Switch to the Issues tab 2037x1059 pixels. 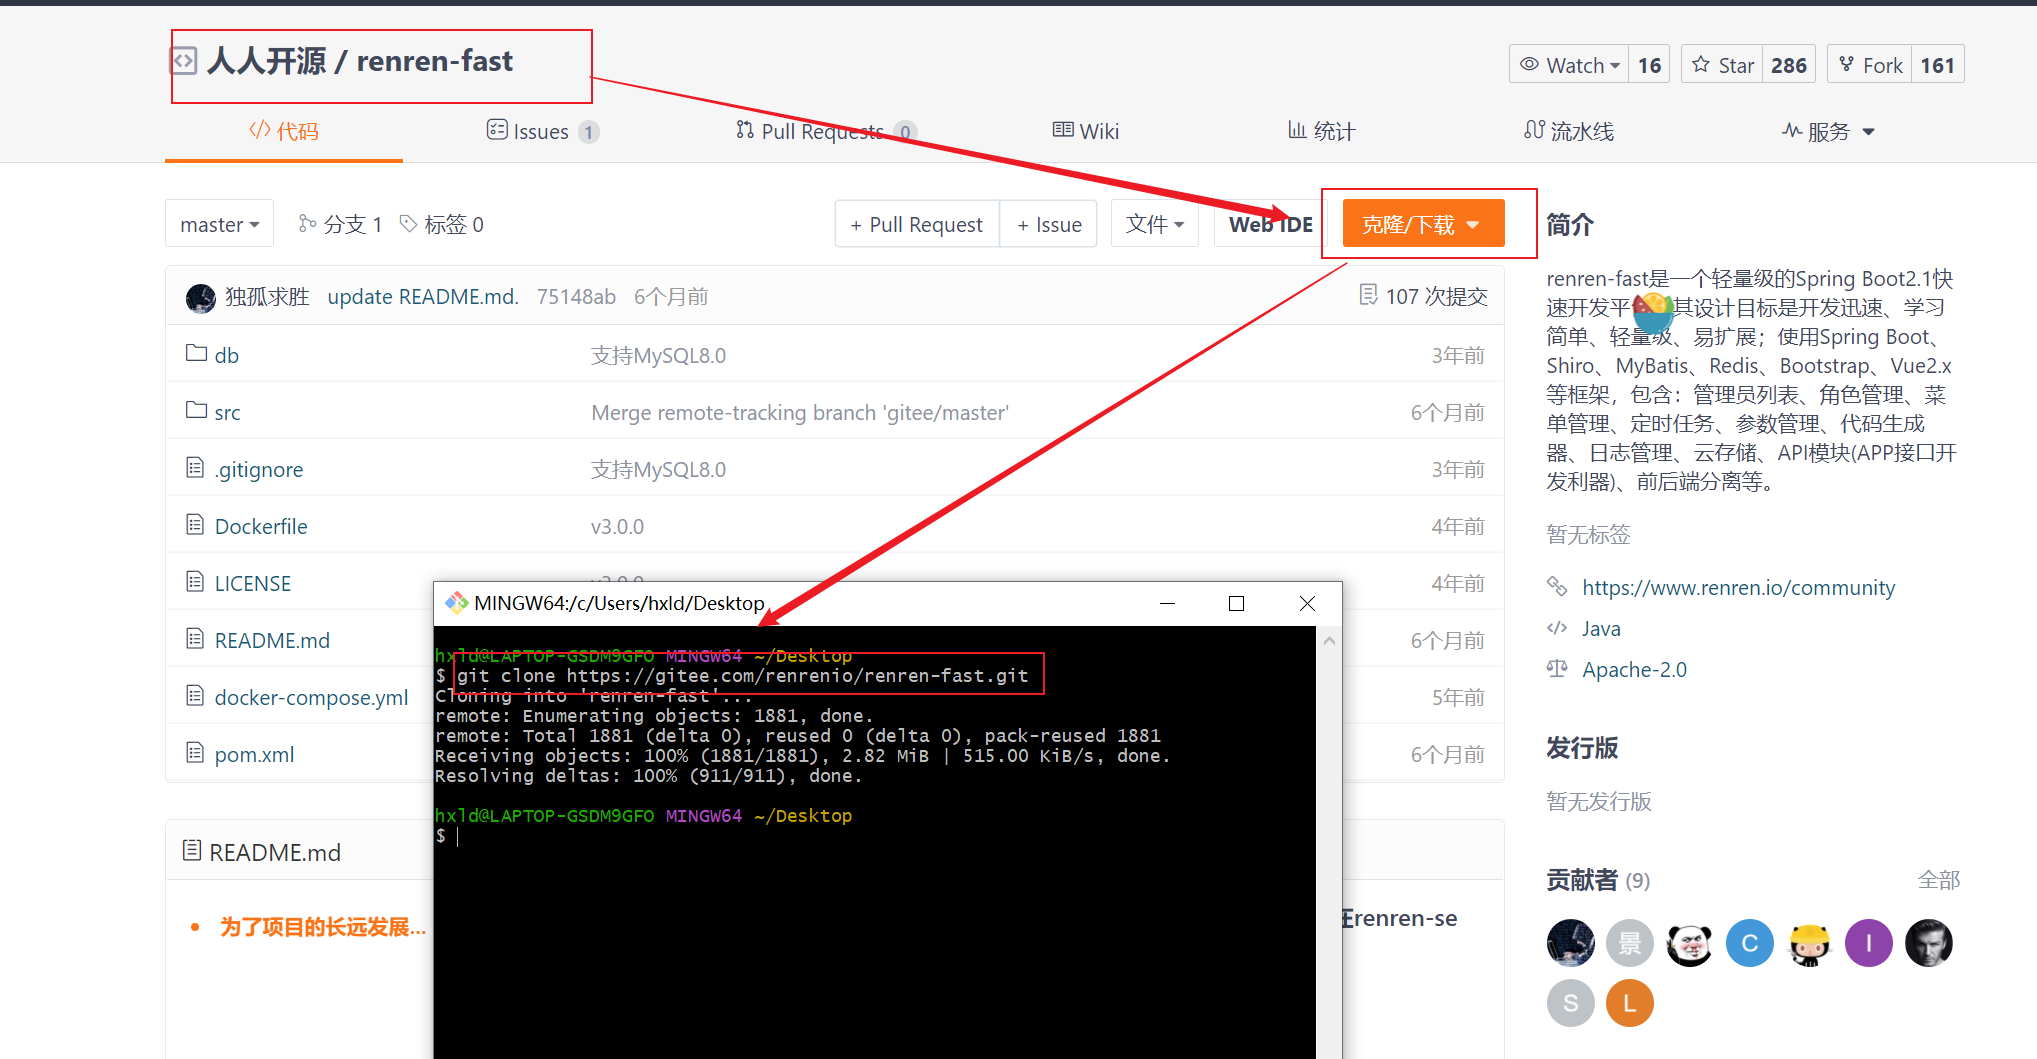543,131
